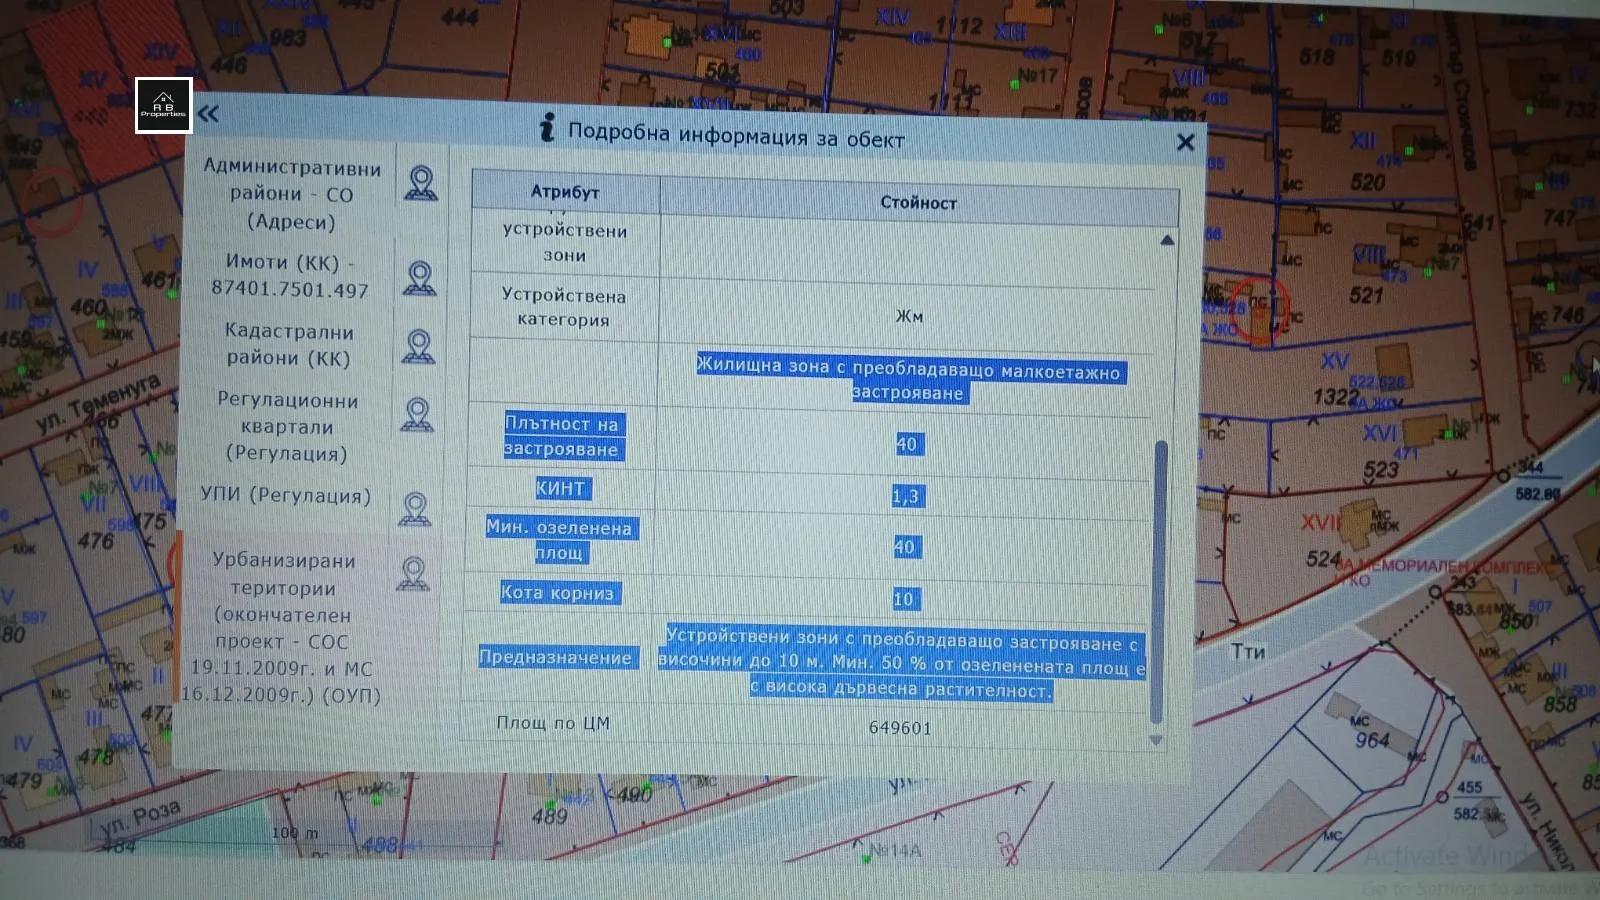Select Урбанизирани територии (окончателен проект) entry
This screenshot has width=1600, height=900.
(x=284, y=628)
